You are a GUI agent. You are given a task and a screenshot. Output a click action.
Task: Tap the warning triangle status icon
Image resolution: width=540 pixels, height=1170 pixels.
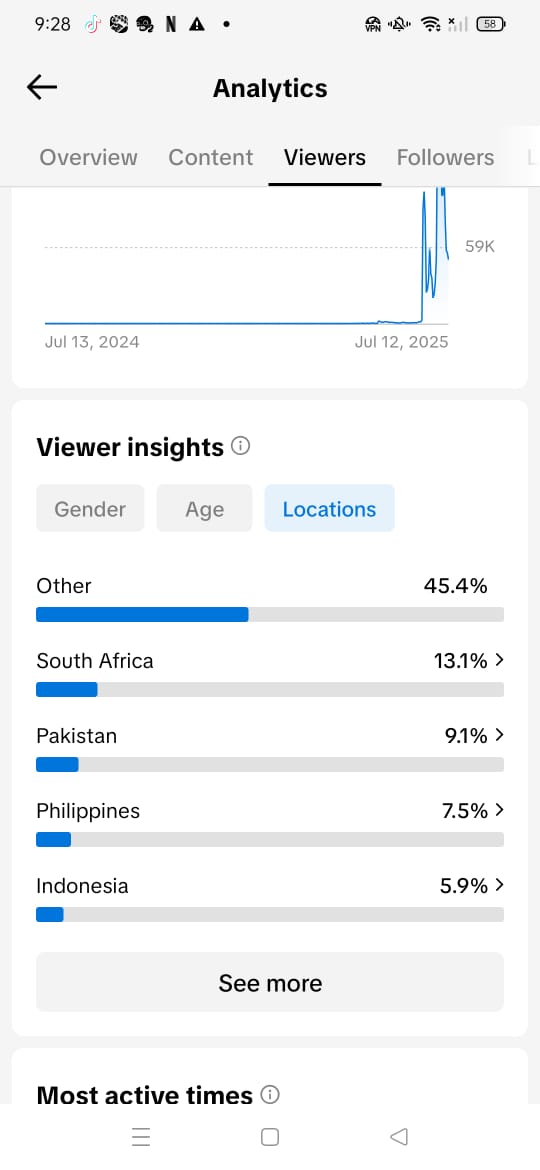tap(197, 25)
